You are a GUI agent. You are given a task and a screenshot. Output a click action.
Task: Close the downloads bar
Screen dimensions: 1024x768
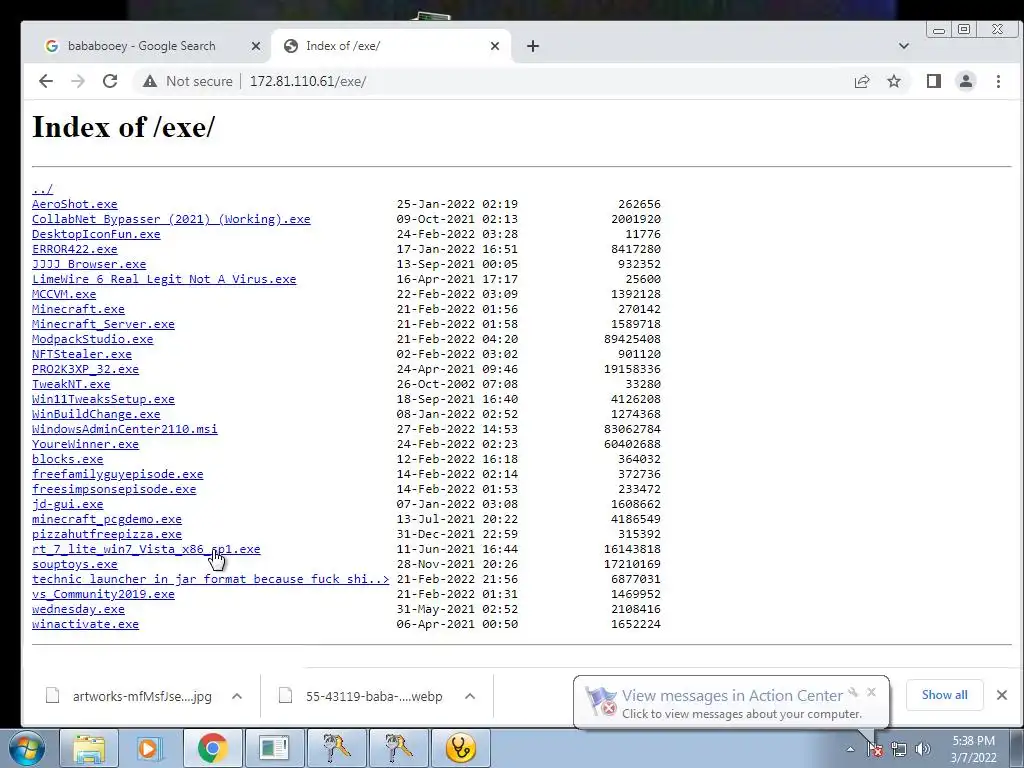1002,695
